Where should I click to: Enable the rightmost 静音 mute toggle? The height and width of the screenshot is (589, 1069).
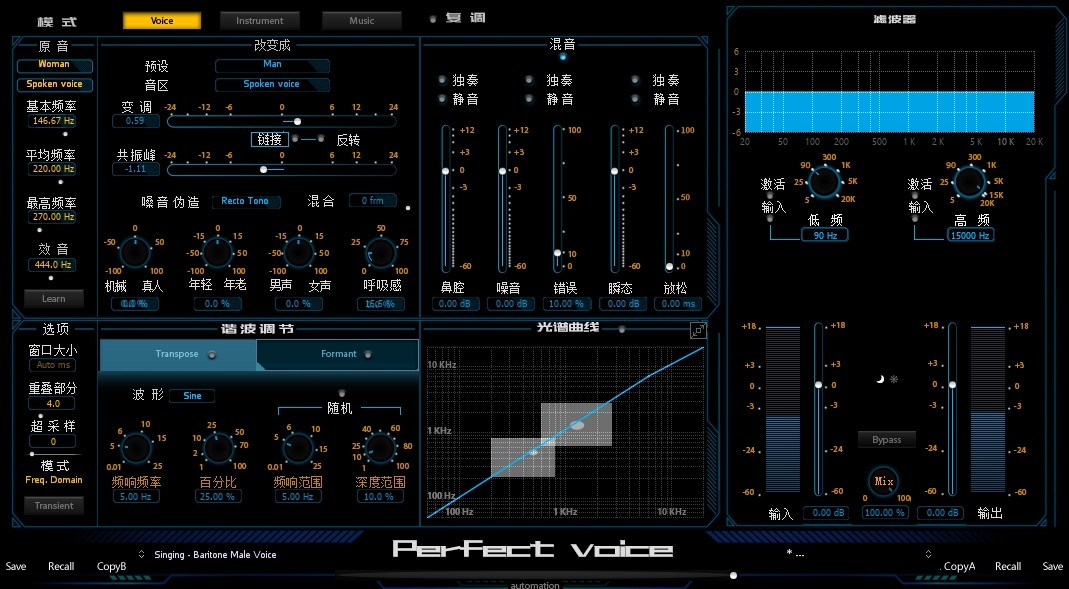pyautogui.click(x=635, y=99)
